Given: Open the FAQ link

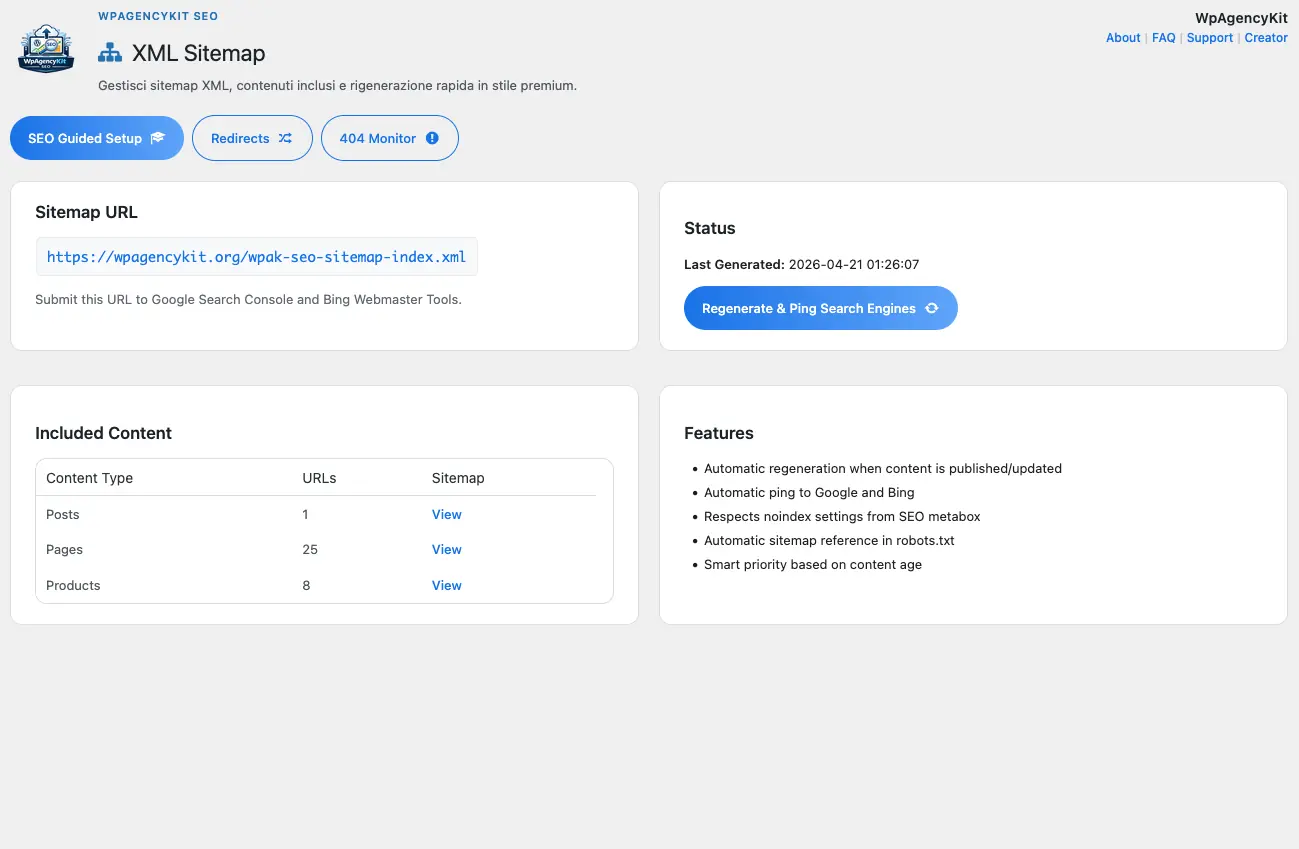Looking at the screenshot, I should (x=1164, y=38).
